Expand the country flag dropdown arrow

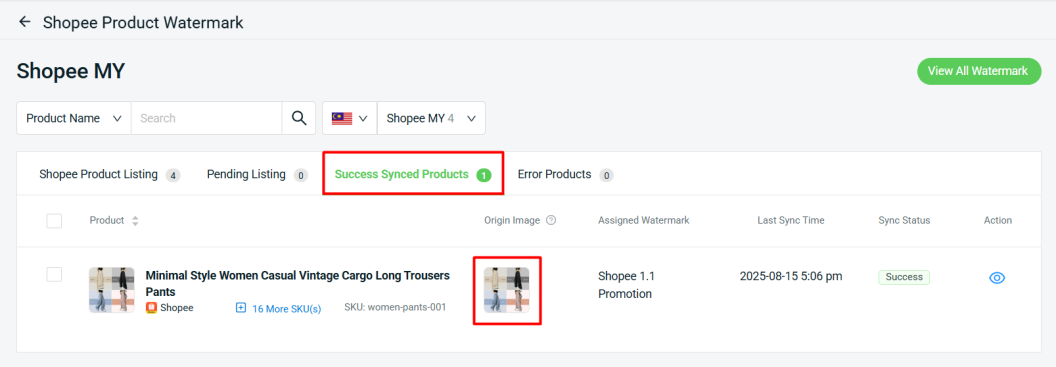(x=363, y=119)
